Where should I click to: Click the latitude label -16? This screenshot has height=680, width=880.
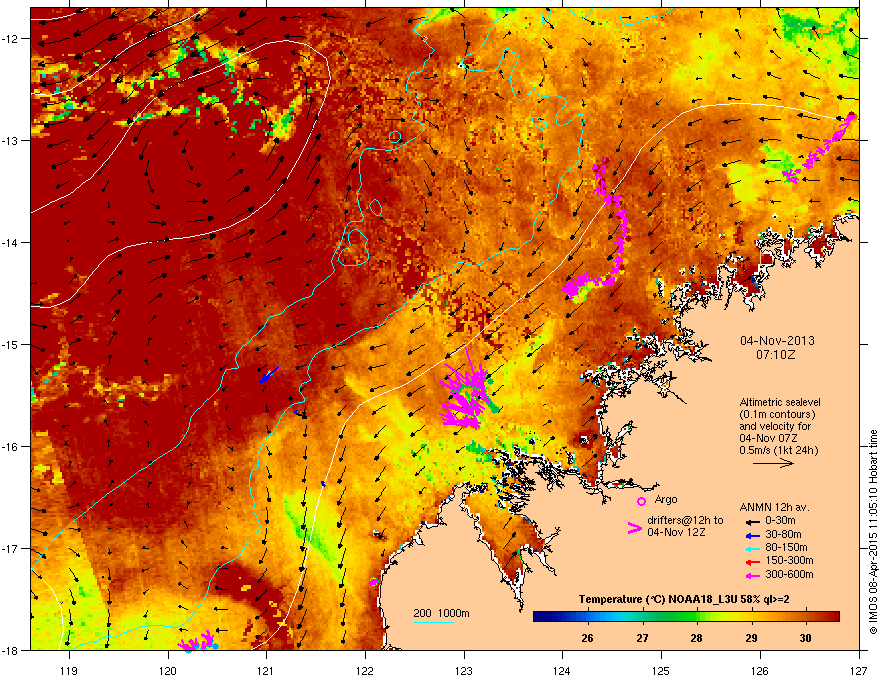coord(11,447)
